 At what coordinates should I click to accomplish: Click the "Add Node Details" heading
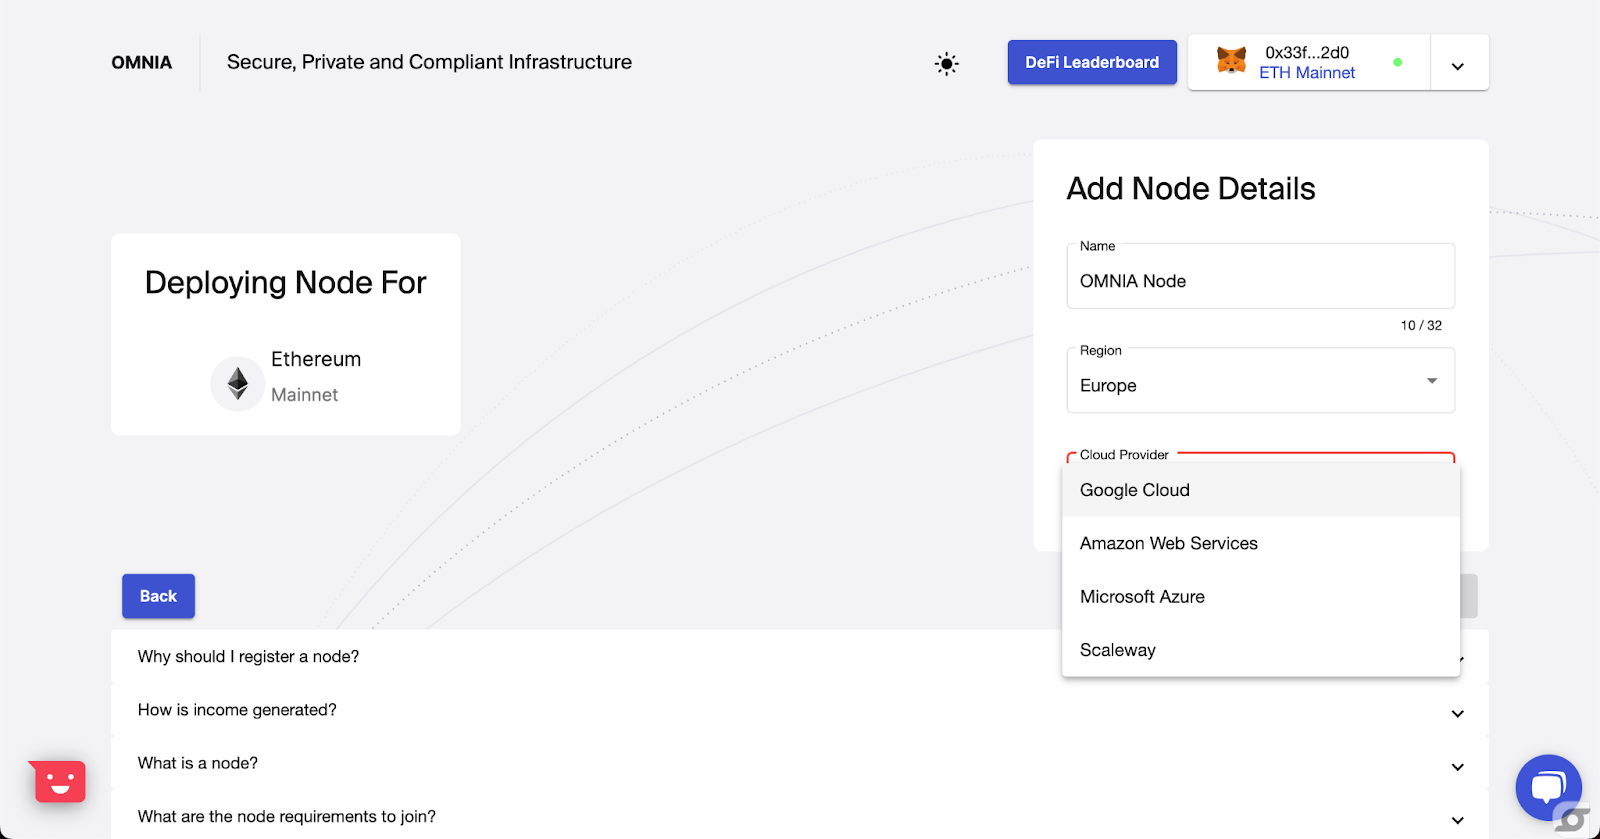[1191, 188]
